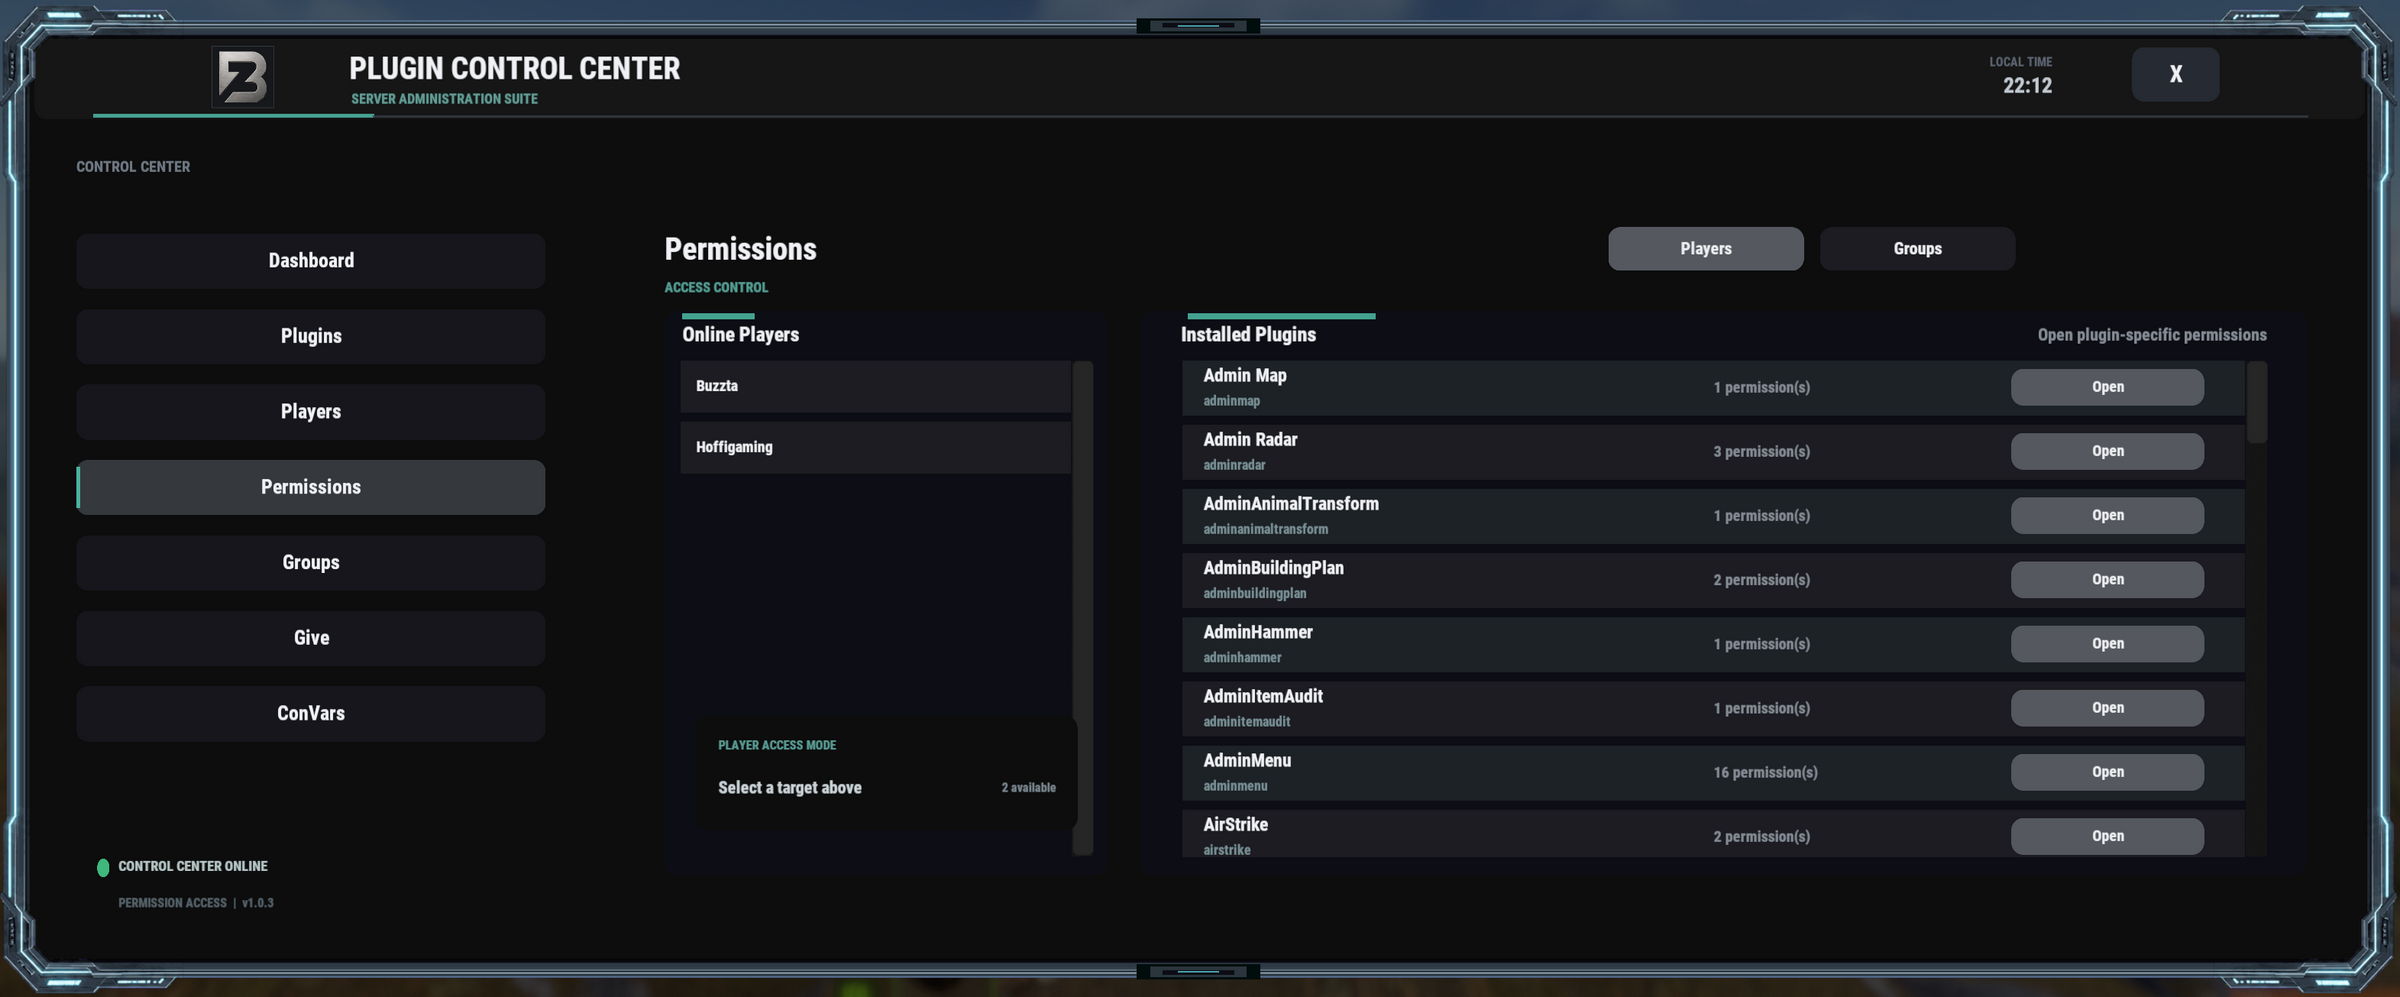This screenshot has width=2400, height=997.
Task: Select the Players sidebar menu item
Action: pyautogui.click(x=311, y=412)
